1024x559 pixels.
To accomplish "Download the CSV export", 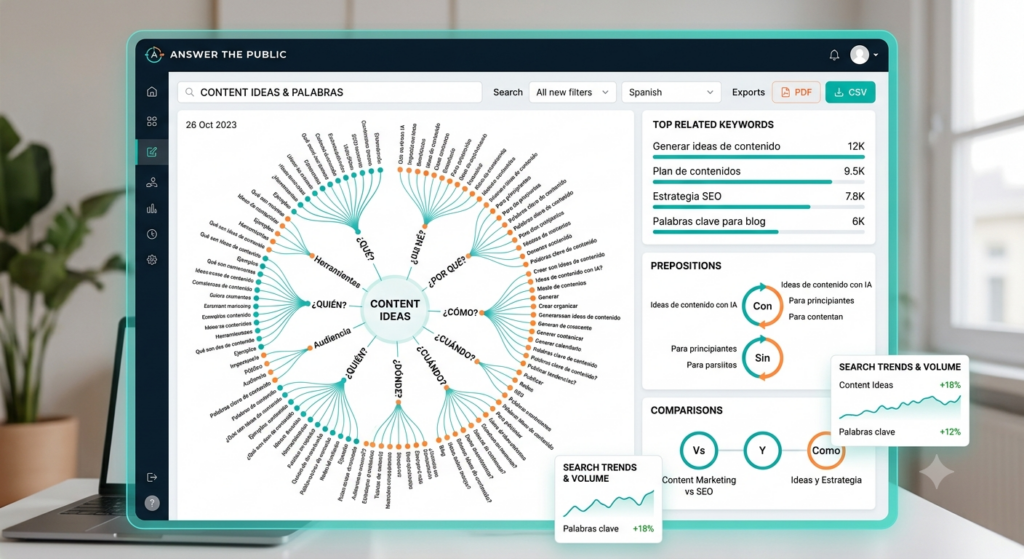I will (850, 92).
